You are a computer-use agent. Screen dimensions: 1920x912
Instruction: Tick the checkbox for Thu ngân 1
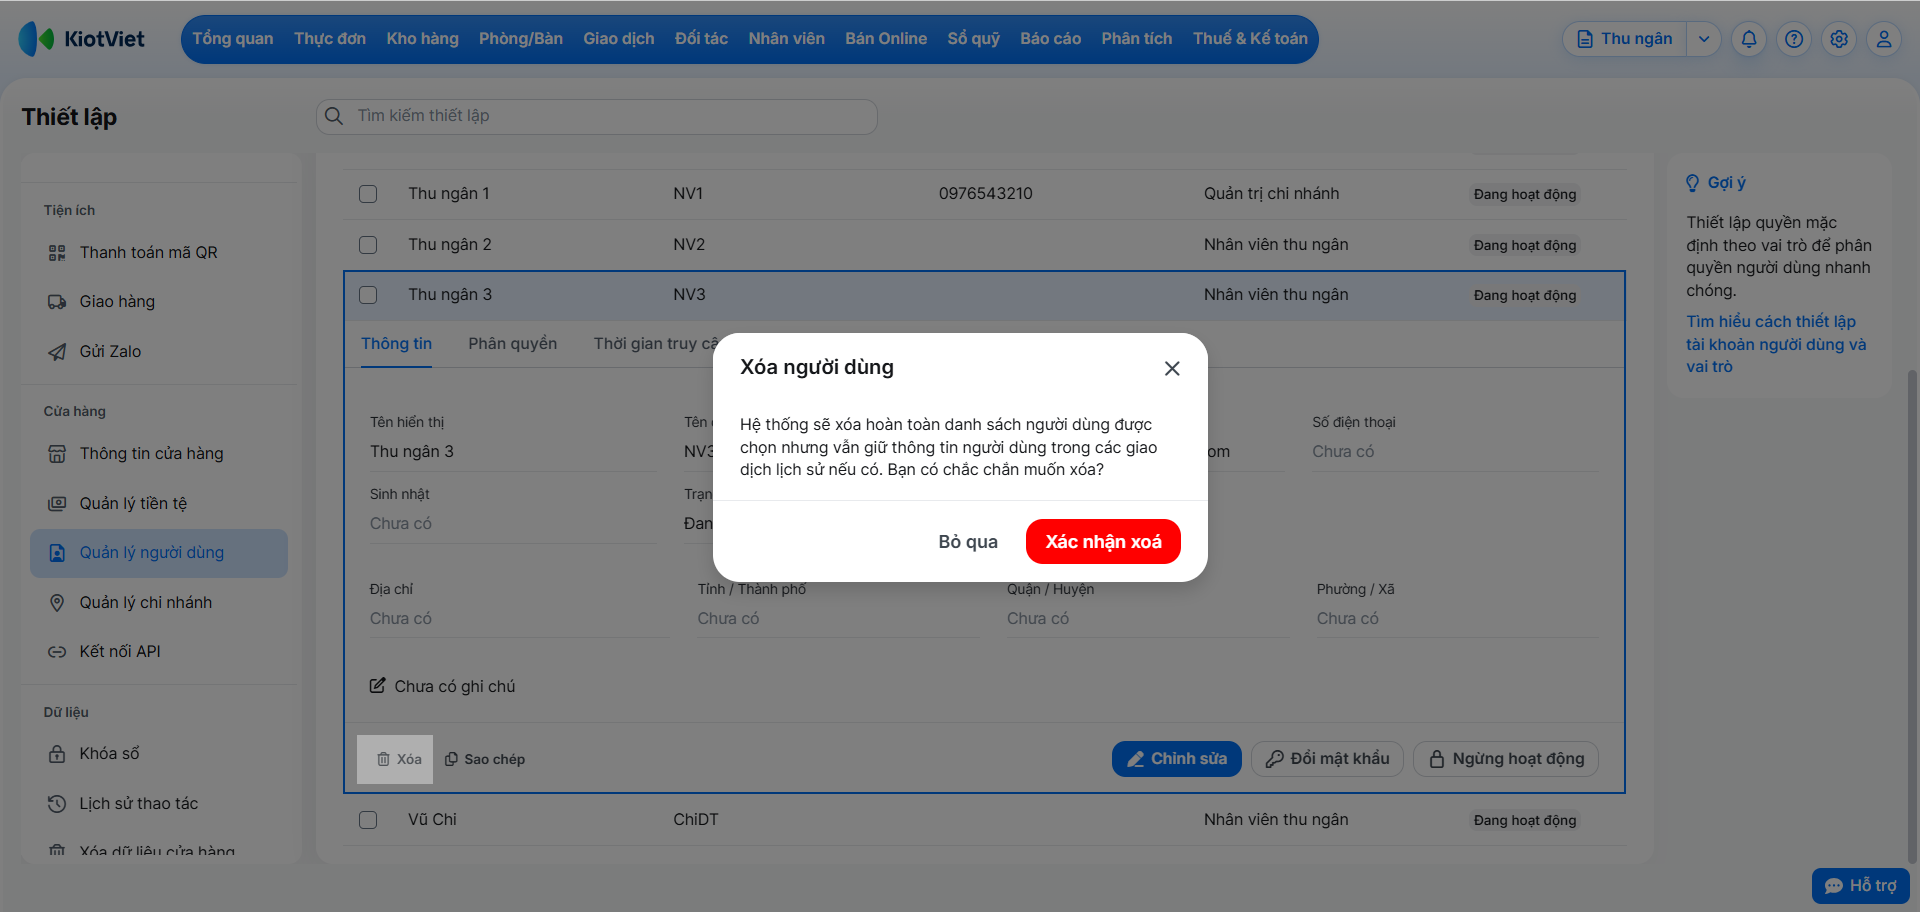(x=368, y=194)
